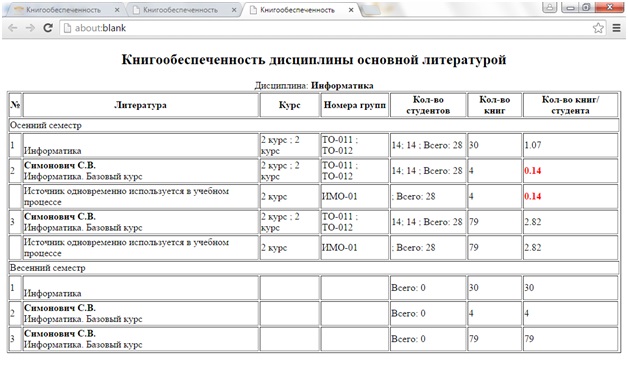Screen dimensions: 628x366
Task: Click the Кол-во книг column header
Action: [x=495, y=105]
